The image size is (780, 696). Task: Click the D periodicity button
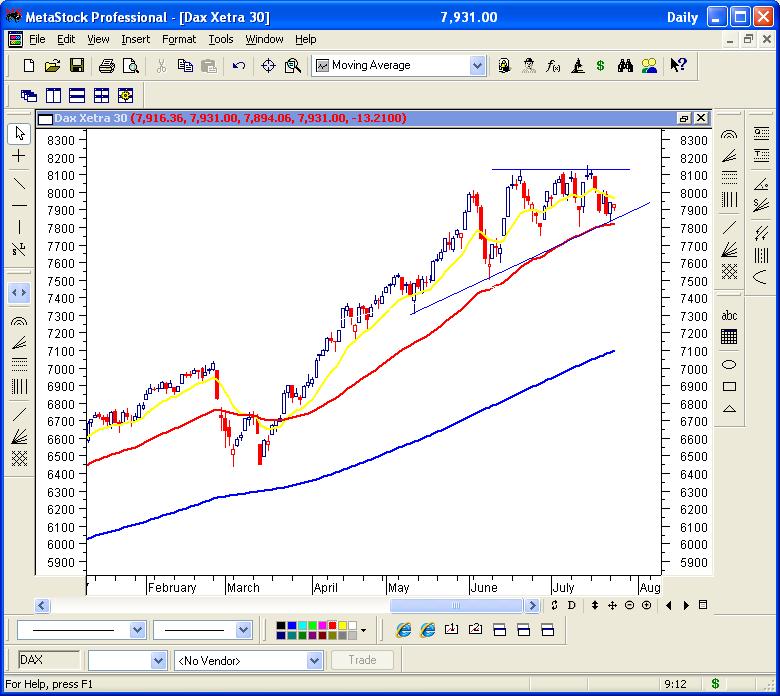click(572, 605)
